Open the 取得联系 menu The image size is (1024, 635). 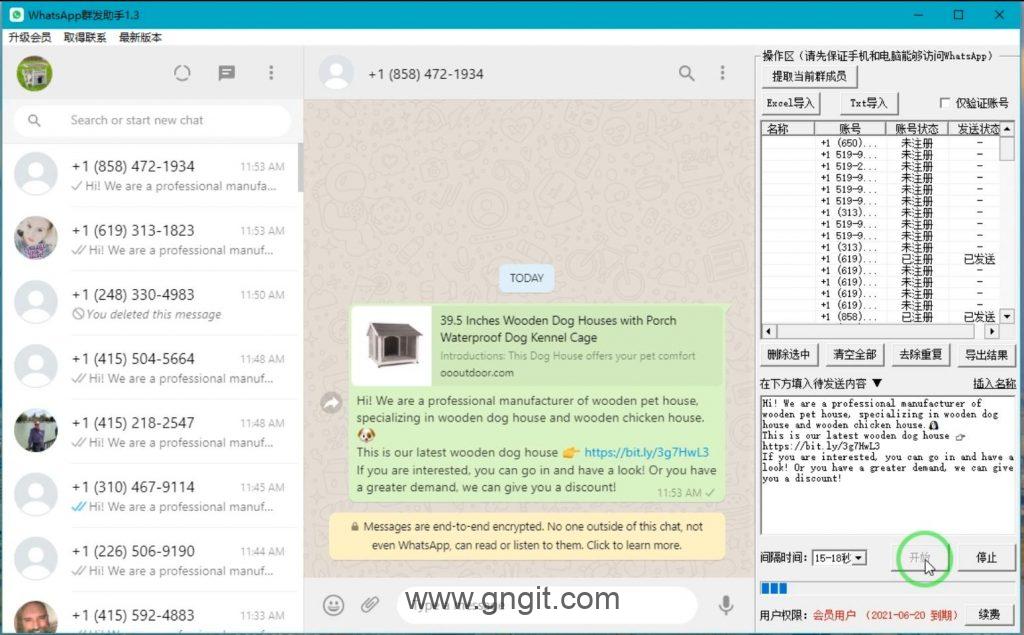point(85,37)
